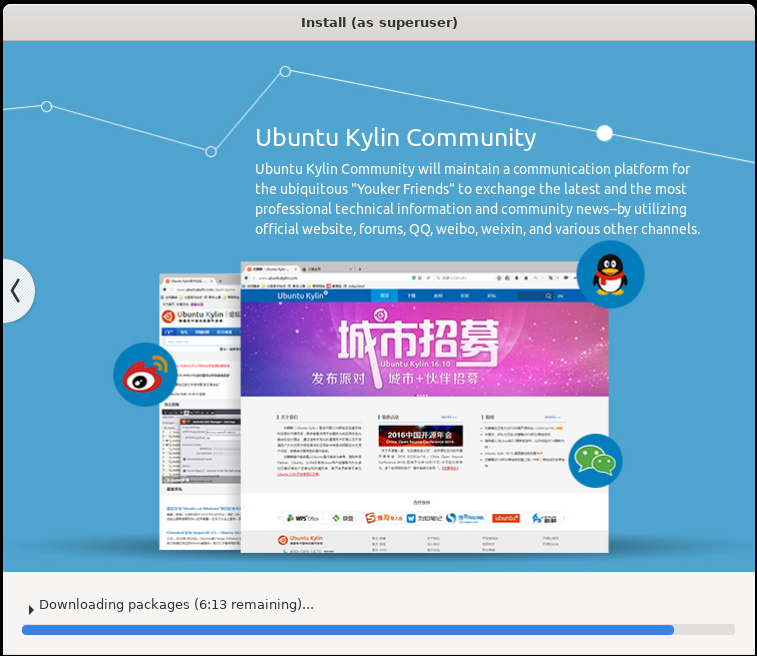Screen dimensions: 757x656
Task: Click the pink Ubuntu Kylin 16.10 banner image
Action: pyautogui.click(x=424, y=349)
